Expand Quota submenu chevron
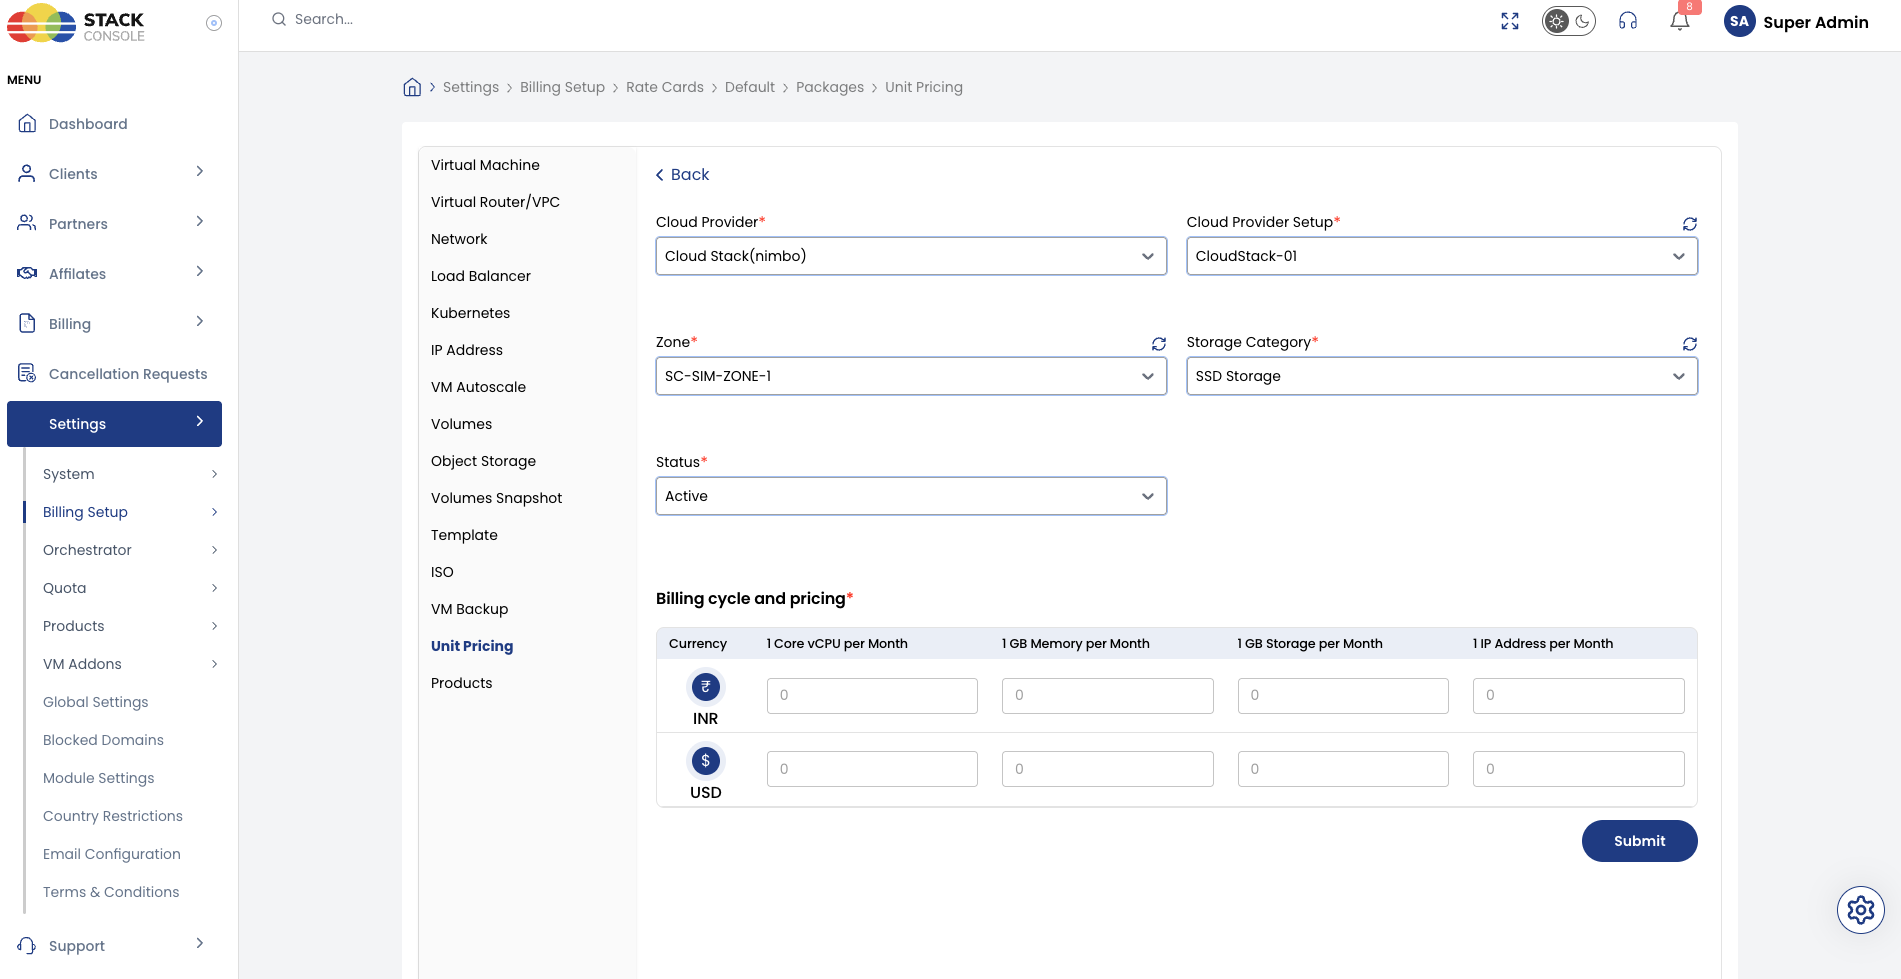Screen dimensions: 1901x979 [x=214, y=588]
